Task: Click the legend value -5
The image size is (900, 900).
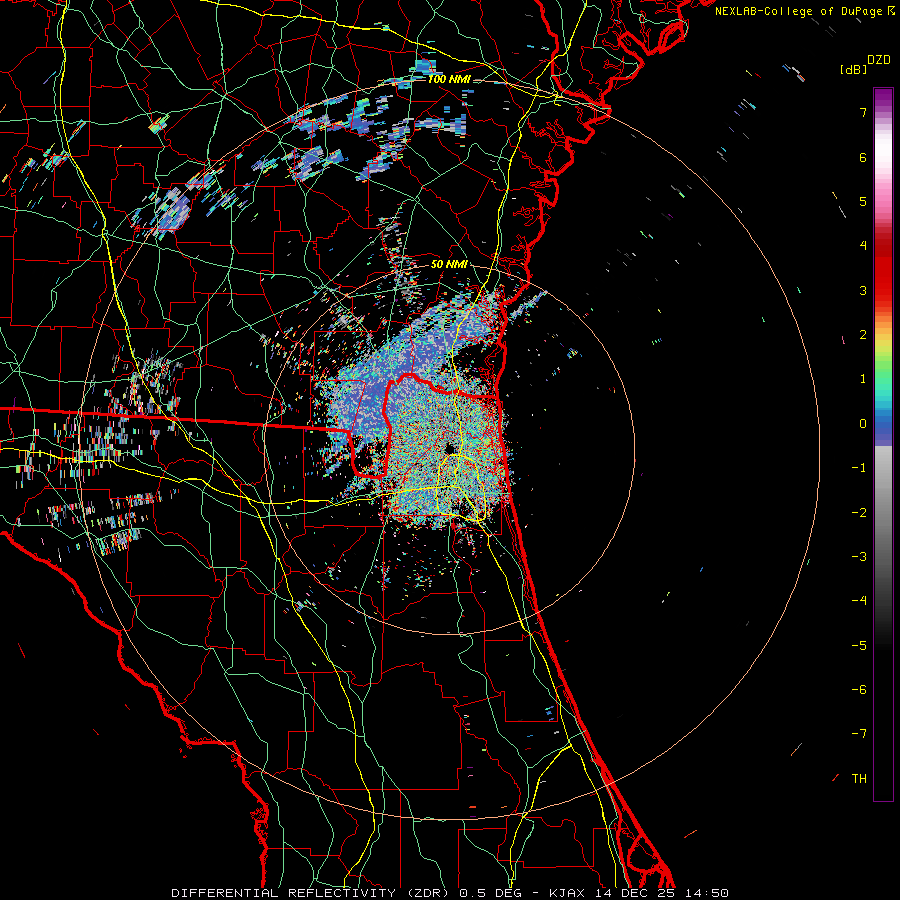Action: pyautogui.click(x=859, y=645)
